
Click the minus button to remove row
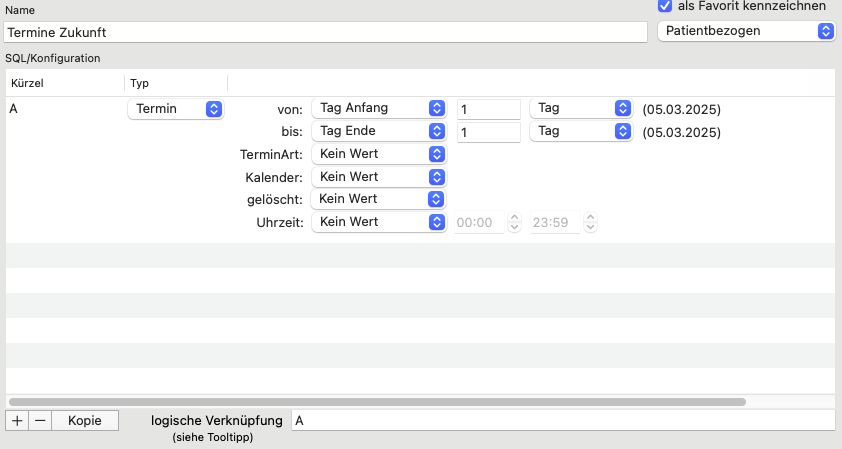40,421
